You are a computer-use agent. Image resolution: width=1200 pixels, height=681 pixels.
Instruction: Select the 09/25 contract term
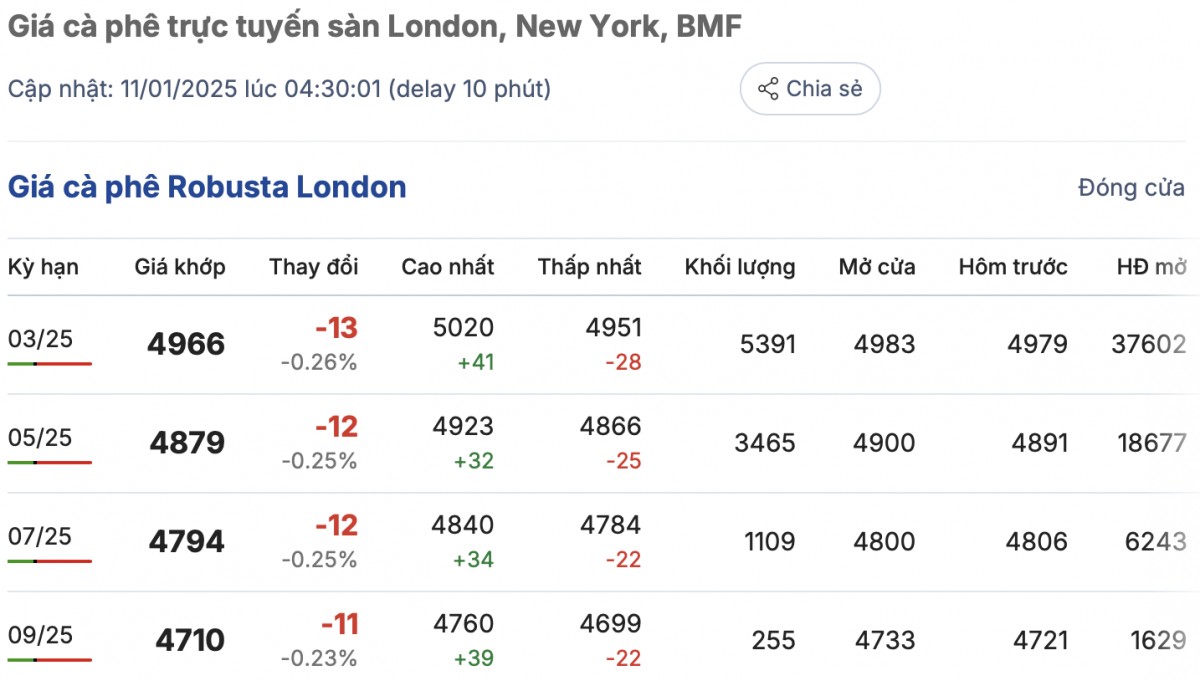[x=41, y=635]
